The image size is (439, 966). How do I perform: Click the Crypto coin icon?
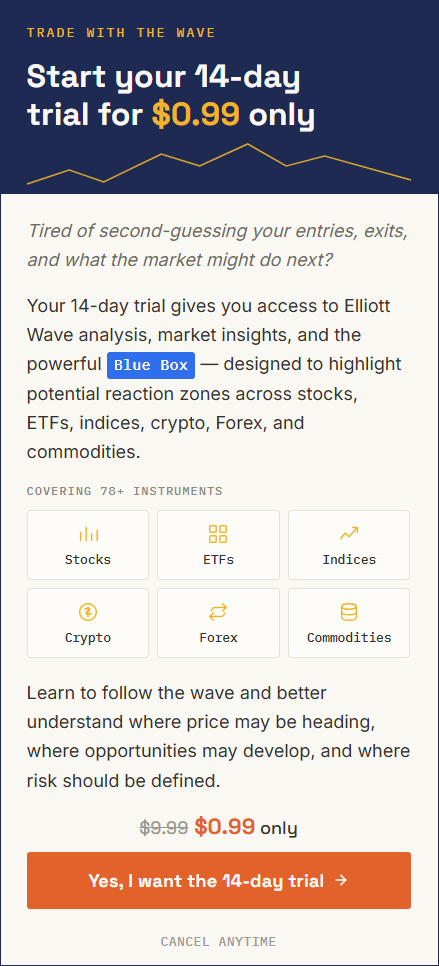[x=88, y=612]
